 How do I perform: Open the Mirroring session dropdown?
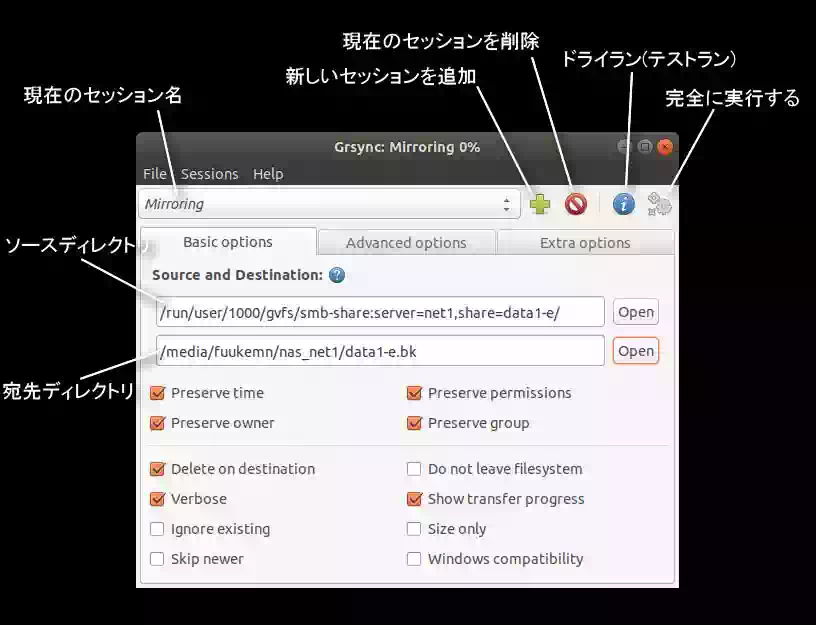329,204
